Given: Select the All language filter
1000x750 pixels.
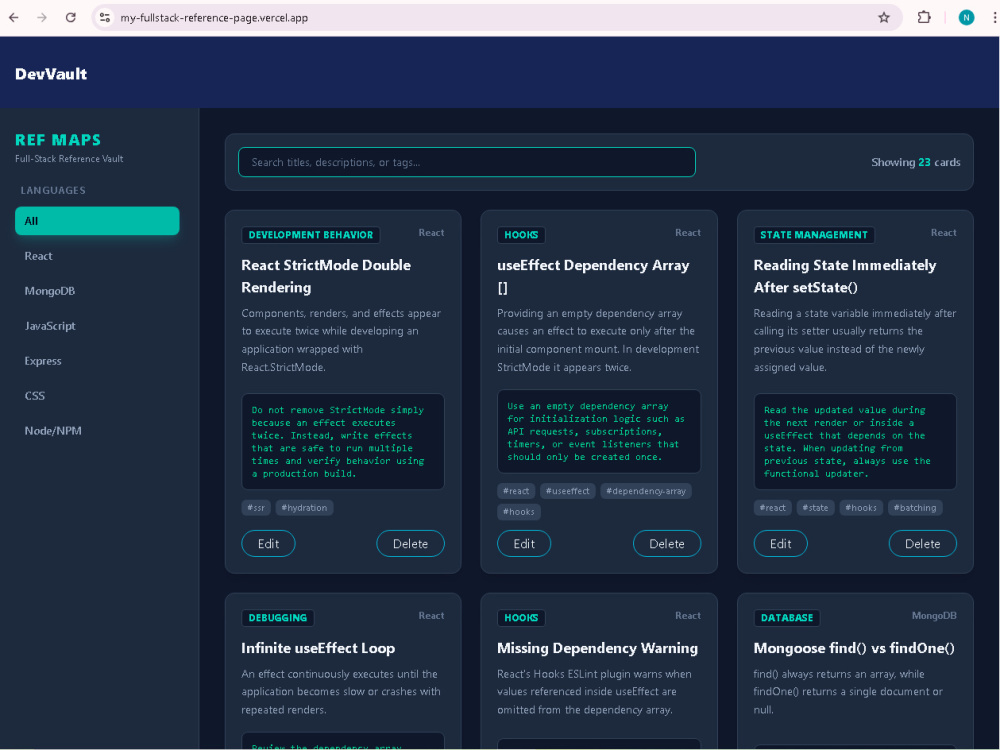Looking at the screenshot, I should pyautogui.click(x=97, y=221).
